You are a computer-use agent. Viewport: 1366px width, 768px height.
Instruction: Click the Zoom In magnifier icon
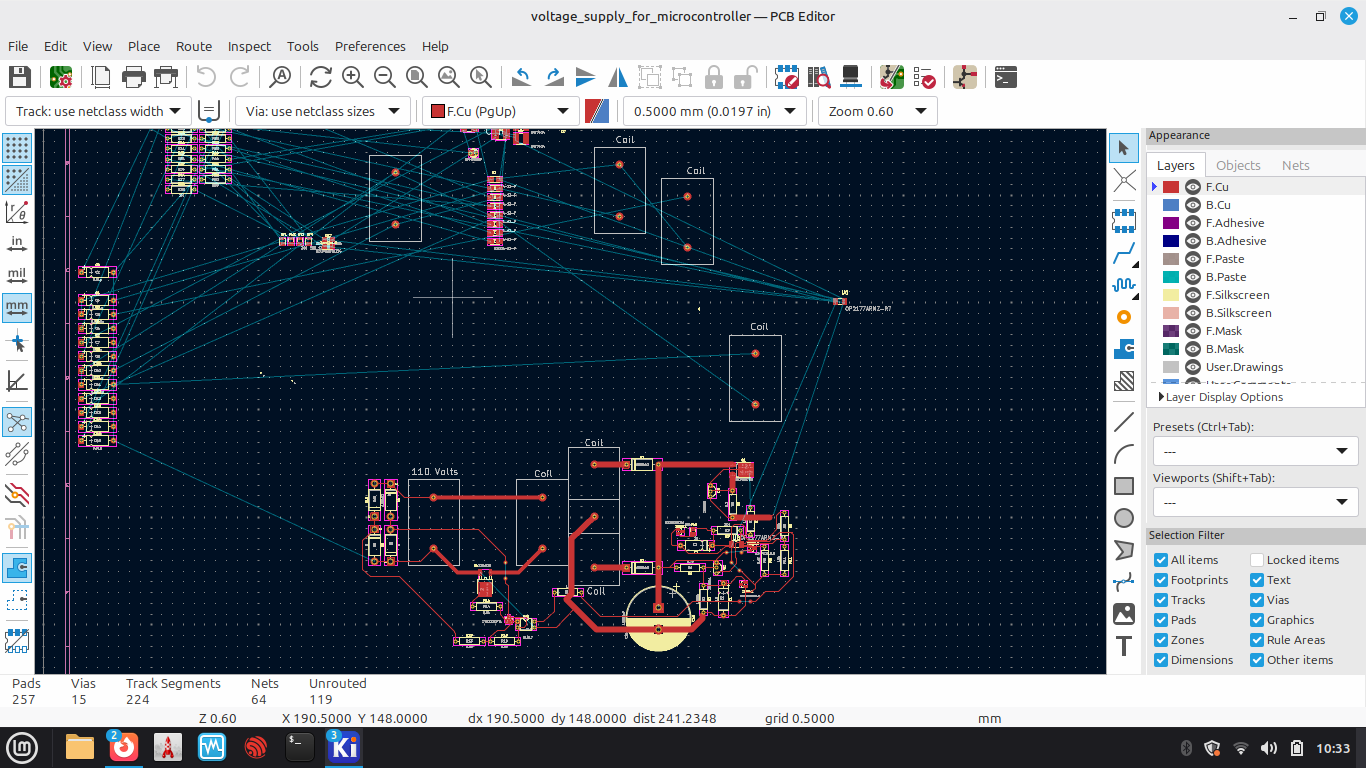click(x=352, y=77)
